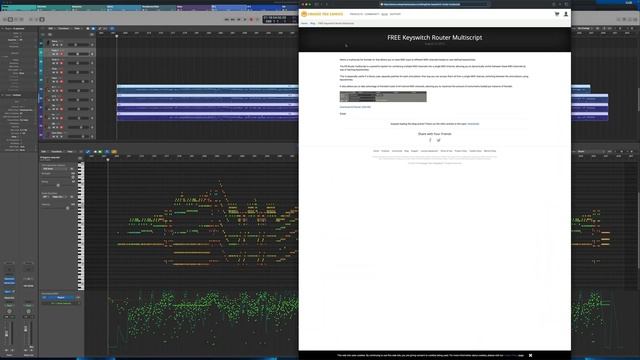Screen dimensions: 640x360
Task: Open the piano roll Functions menu
Action: coord(57,151)
